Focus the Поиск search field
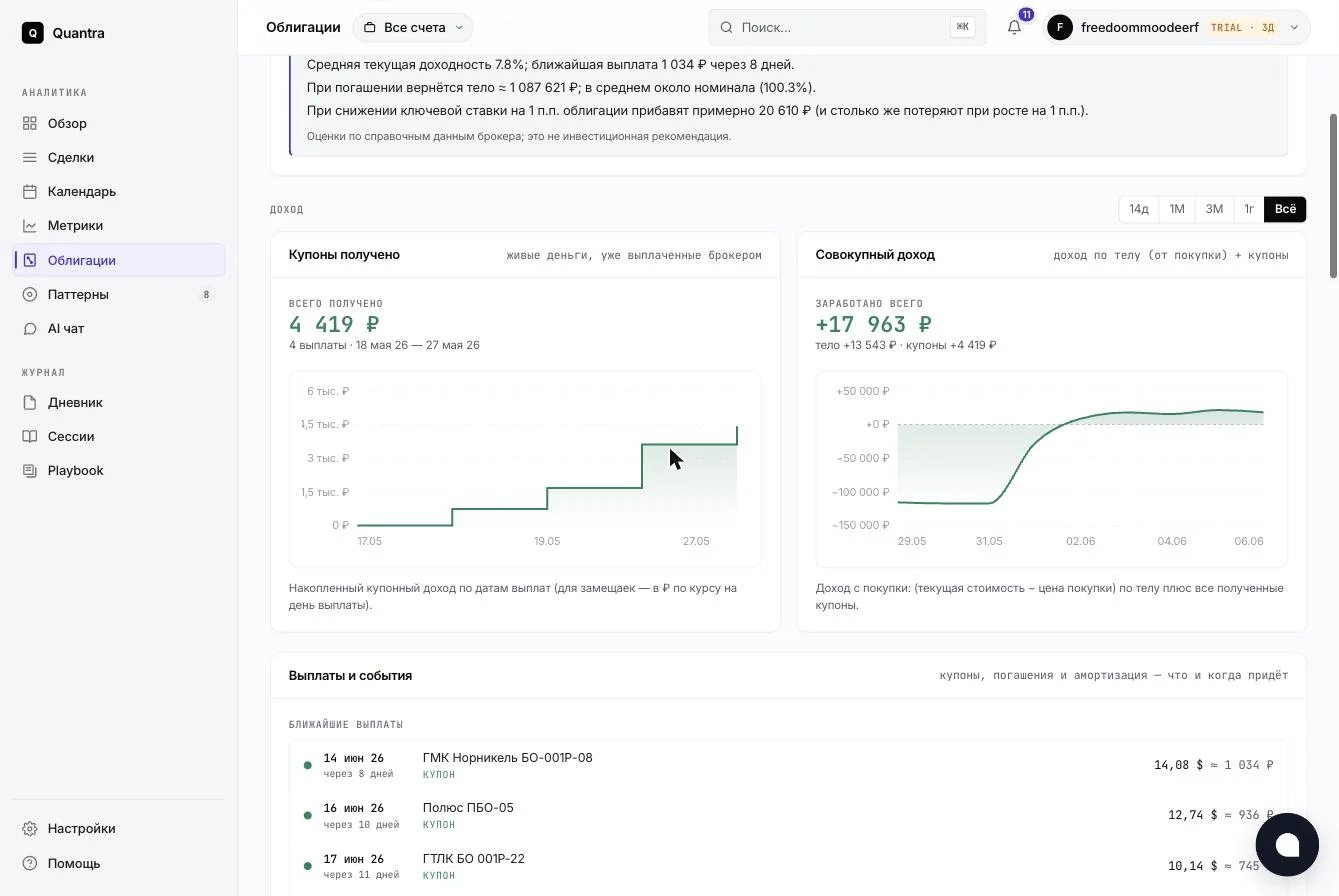This screenshot has width=1339, height=896. (x=847, y=27)
